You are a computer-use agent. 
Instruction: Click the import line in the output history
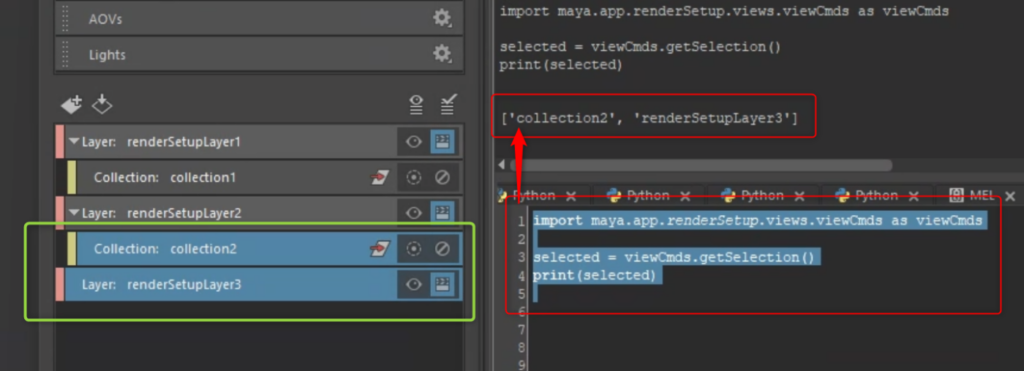[x=724, y=11]
